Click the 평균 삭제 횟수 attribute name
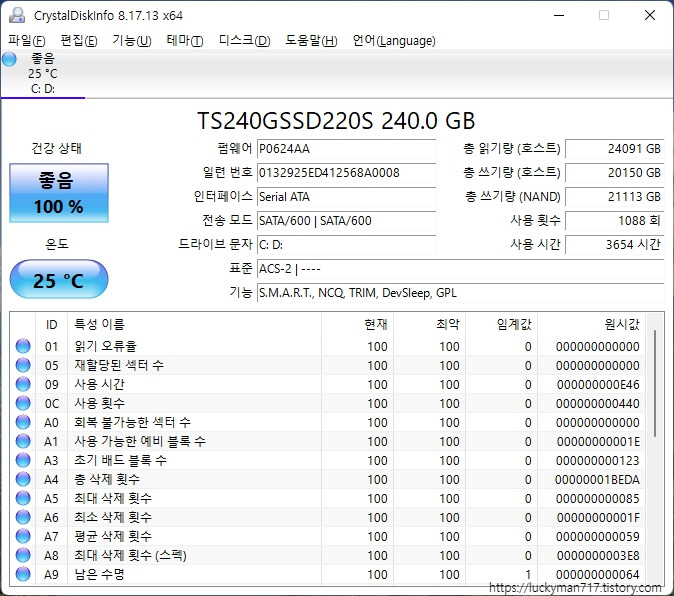This screenshot has width=674, height=596. [113, 536]
